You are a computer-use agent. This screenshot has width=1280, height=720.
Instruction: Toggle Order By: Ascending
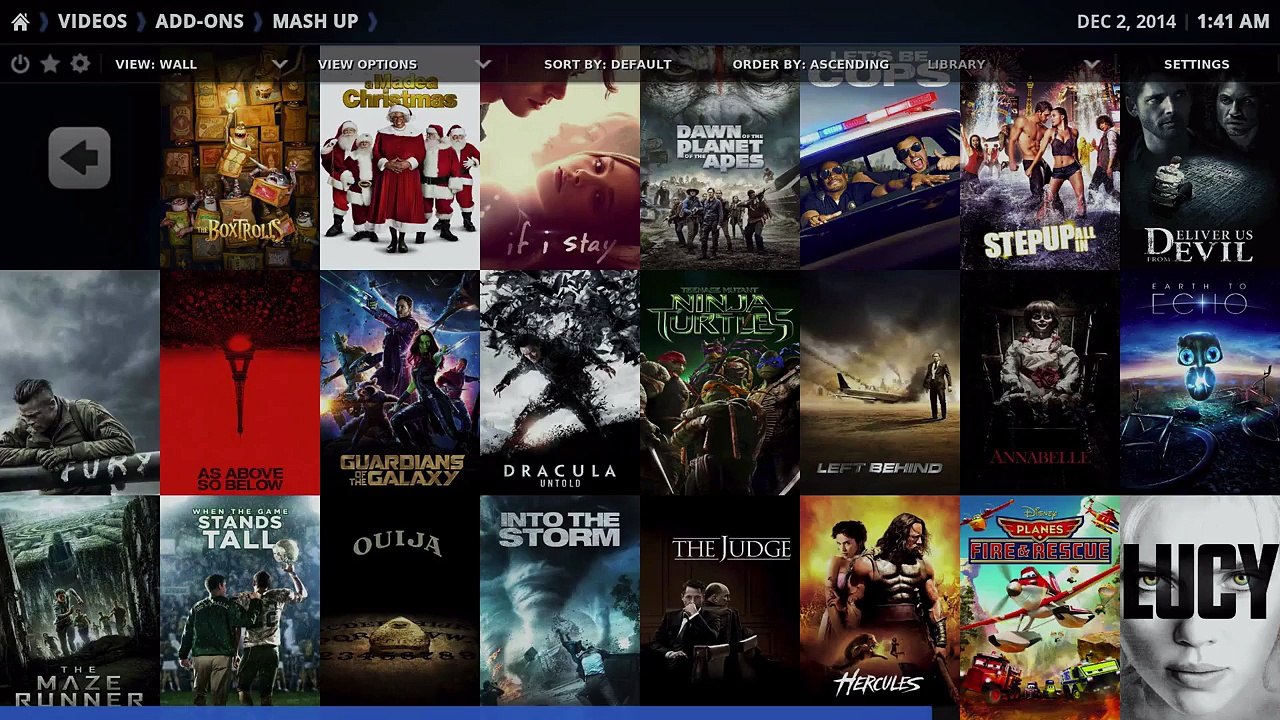[x=810, y=64]
